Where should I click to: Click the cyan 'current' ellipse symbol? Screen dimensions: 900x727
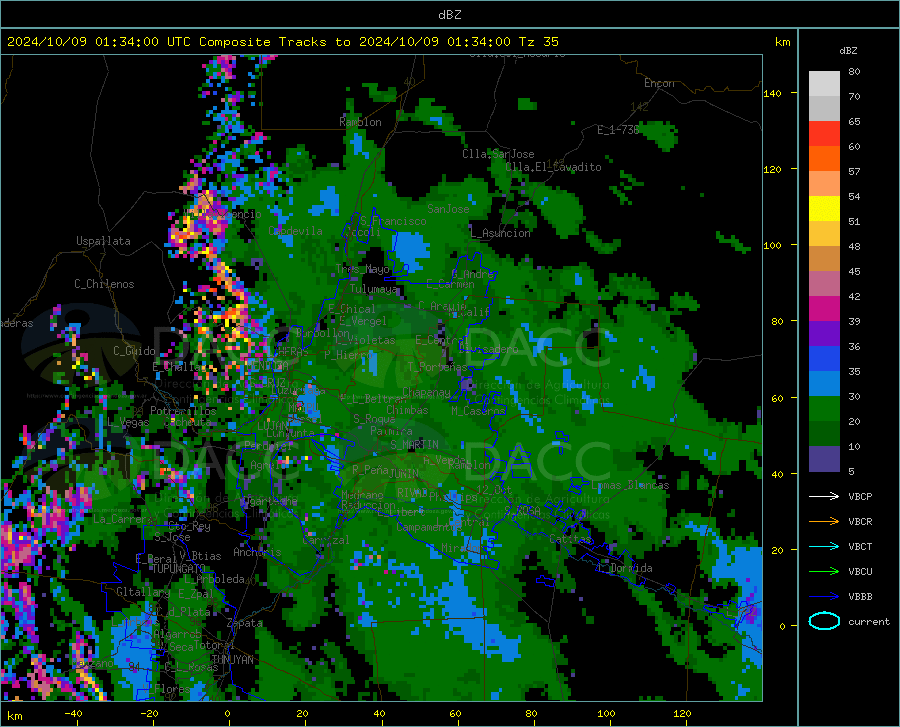pos(824,621)
